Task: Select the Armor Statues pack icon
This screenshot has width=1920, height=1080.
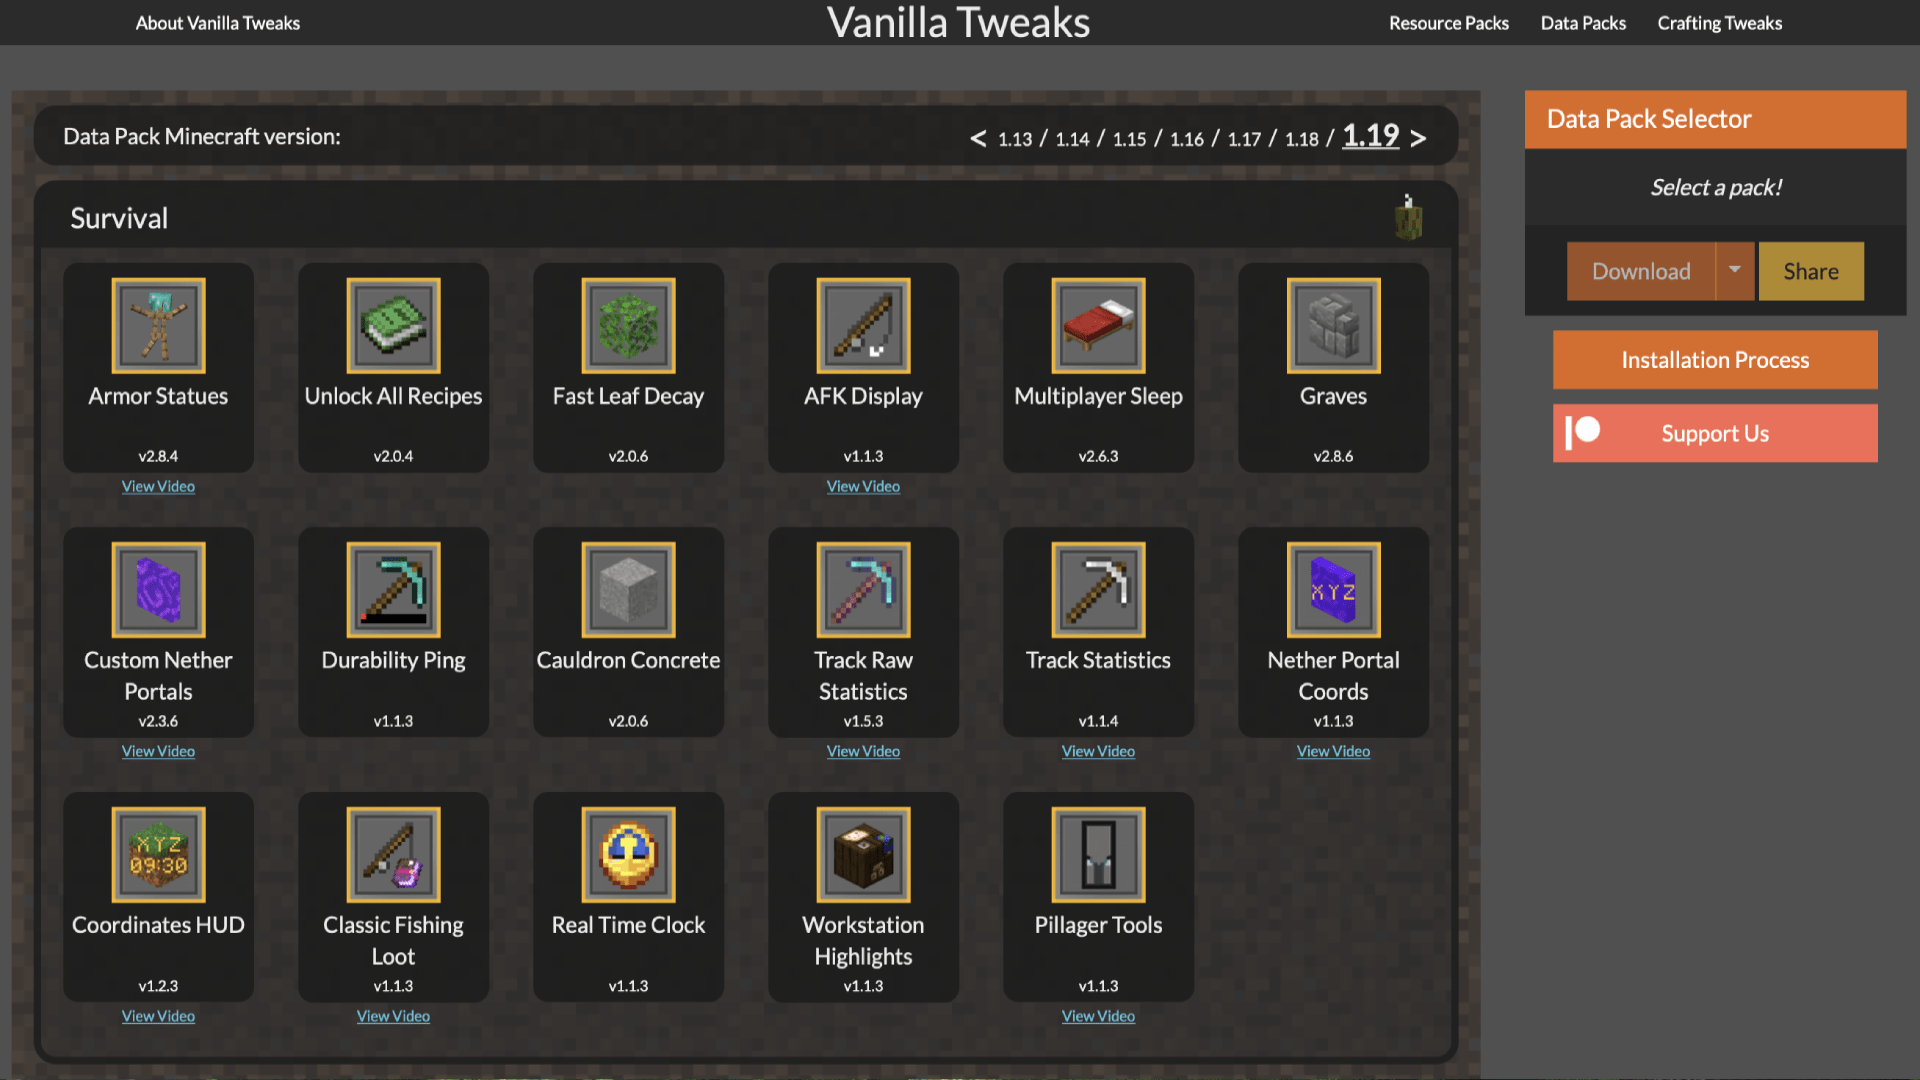Action: [158, 326]
